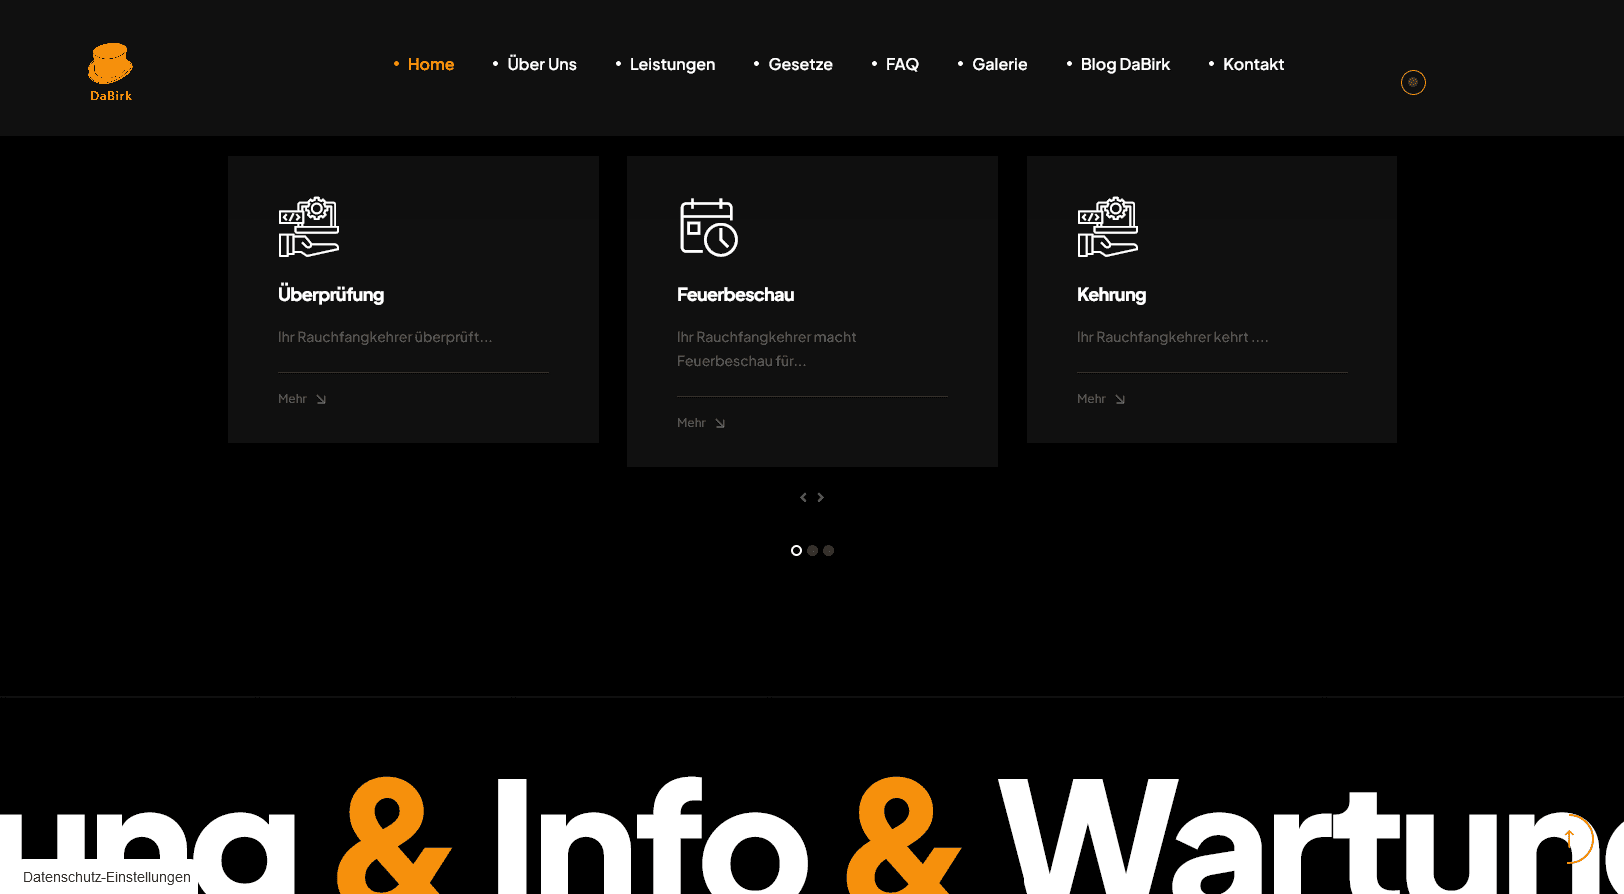Select the third carousel pagination dot

[x=828, y=550]
